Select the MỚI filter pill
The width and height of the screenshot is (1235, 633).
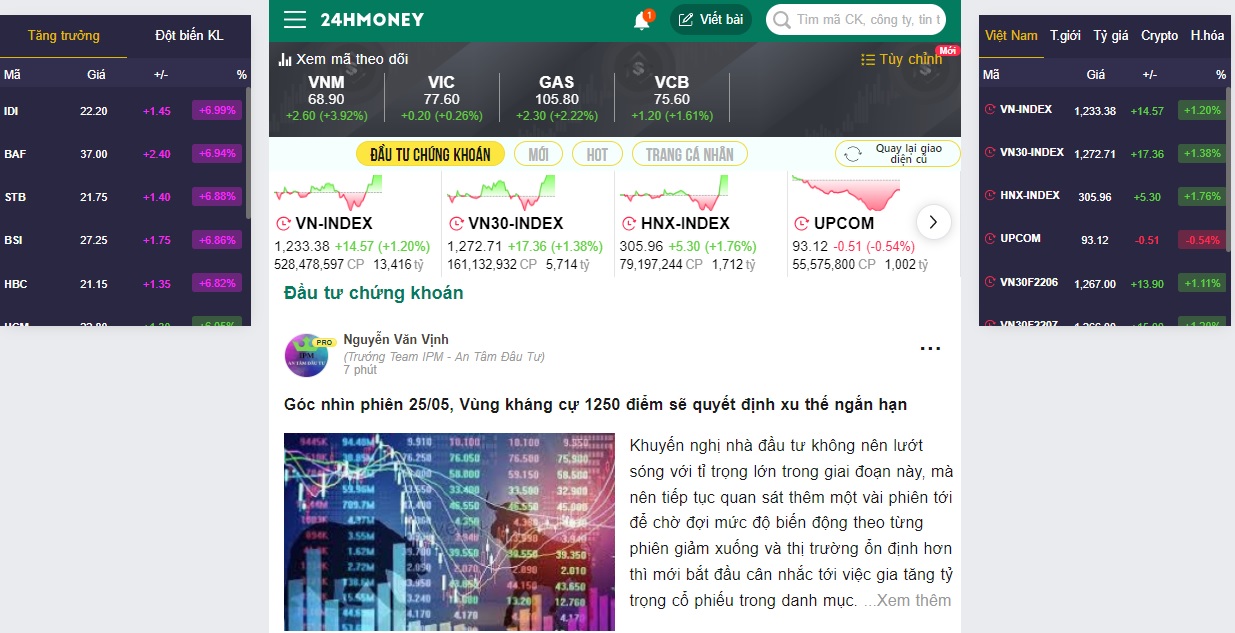[538, 154]
